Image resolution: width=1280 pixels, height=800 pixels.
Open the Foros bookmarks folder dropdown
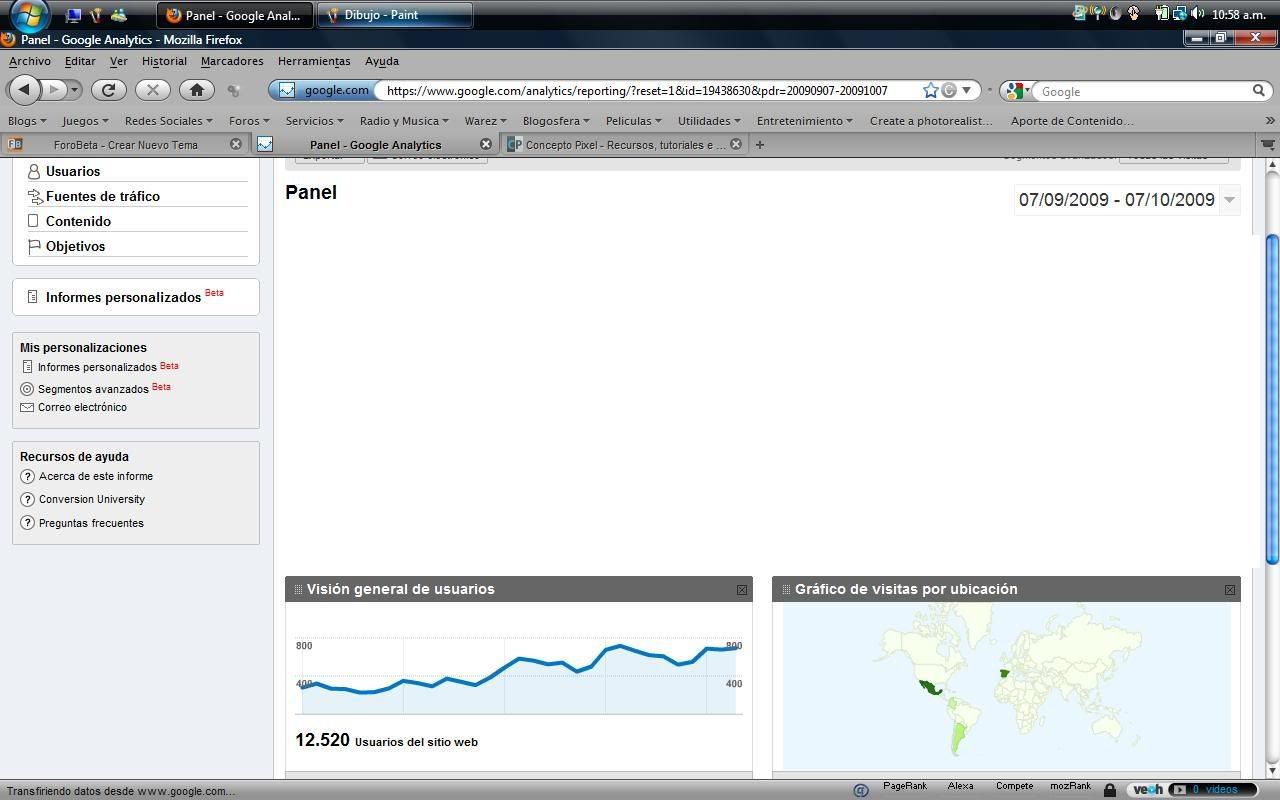pos(249,120)
